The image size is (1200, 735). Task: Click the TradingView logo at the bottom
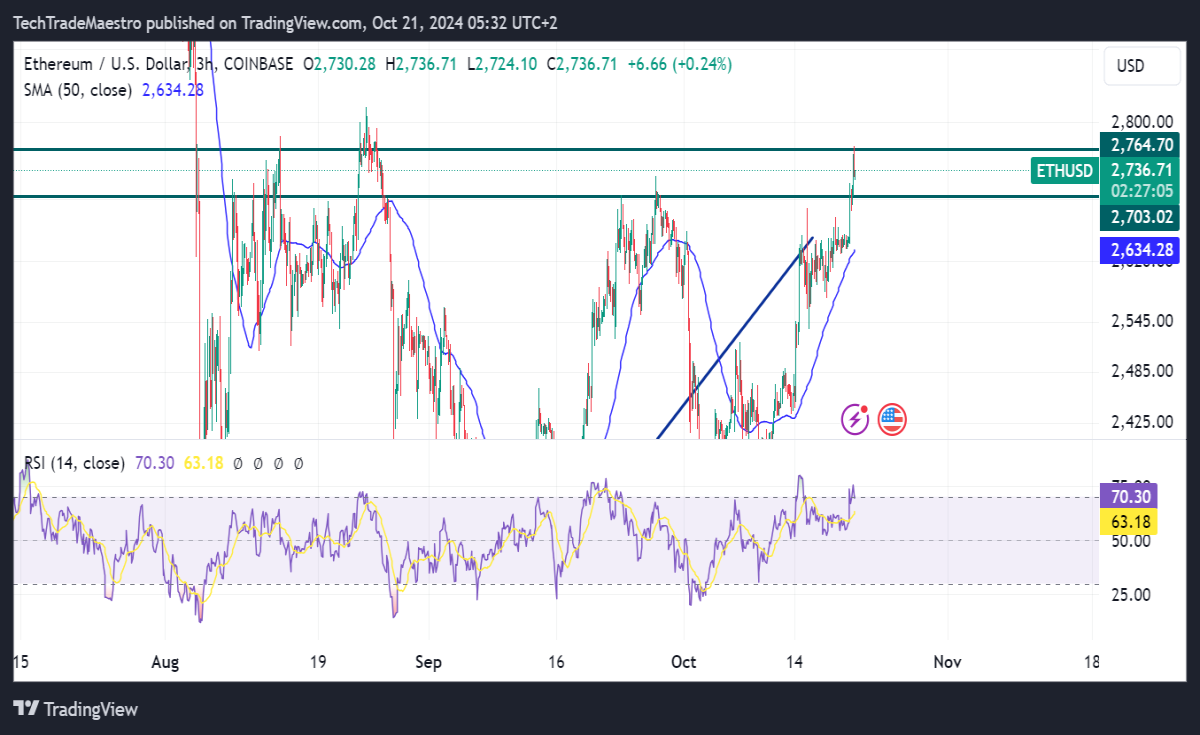click(x=76, y=709)
